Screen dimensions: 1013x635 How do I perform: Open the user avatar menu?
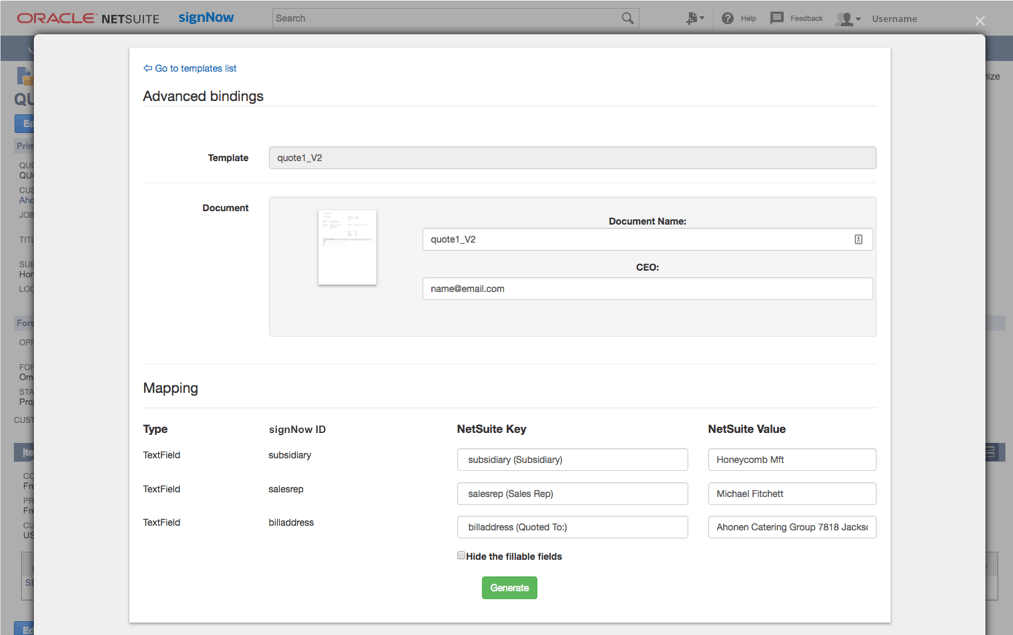848,19
